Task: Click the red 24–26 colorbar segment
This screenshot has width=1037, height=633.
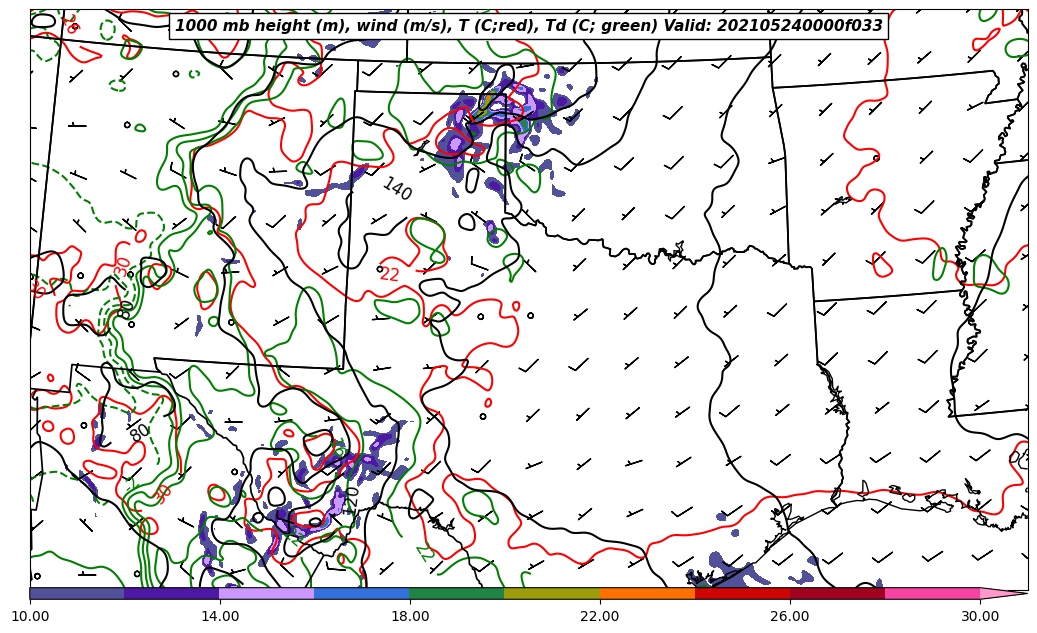Action: pos(743,593)
